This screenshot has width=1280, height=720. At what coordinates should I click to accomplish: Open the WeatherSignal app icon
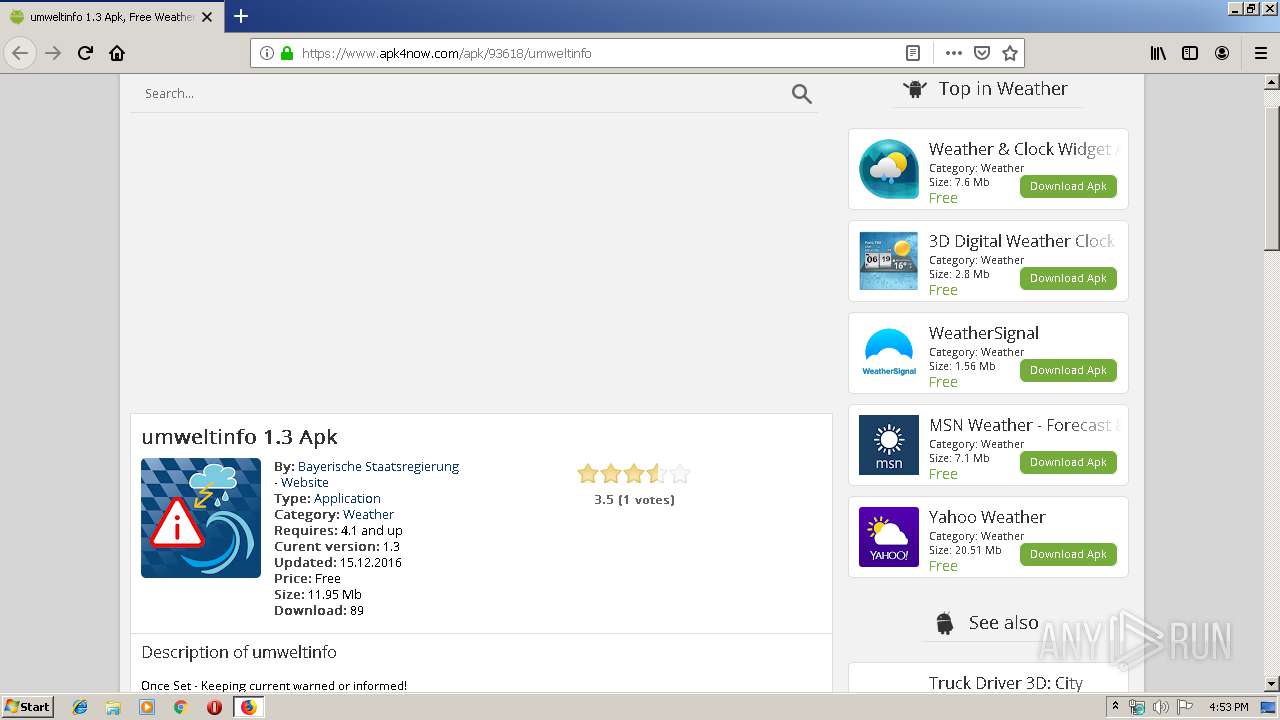click(x=889, y=353)
